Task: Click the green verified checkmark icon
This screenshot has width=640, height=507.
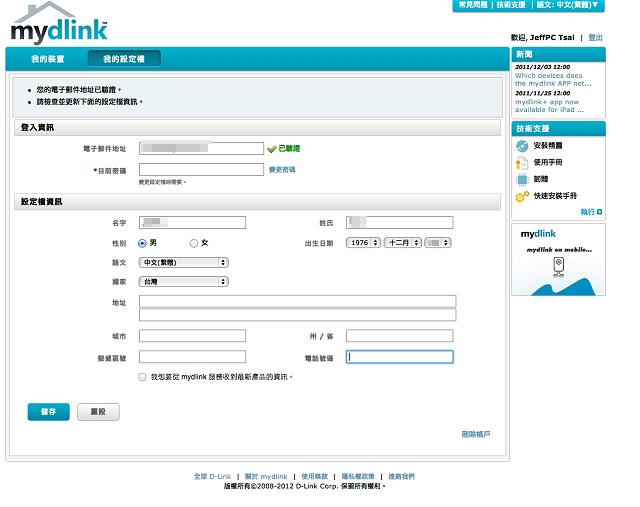Action: coord(271,149)
